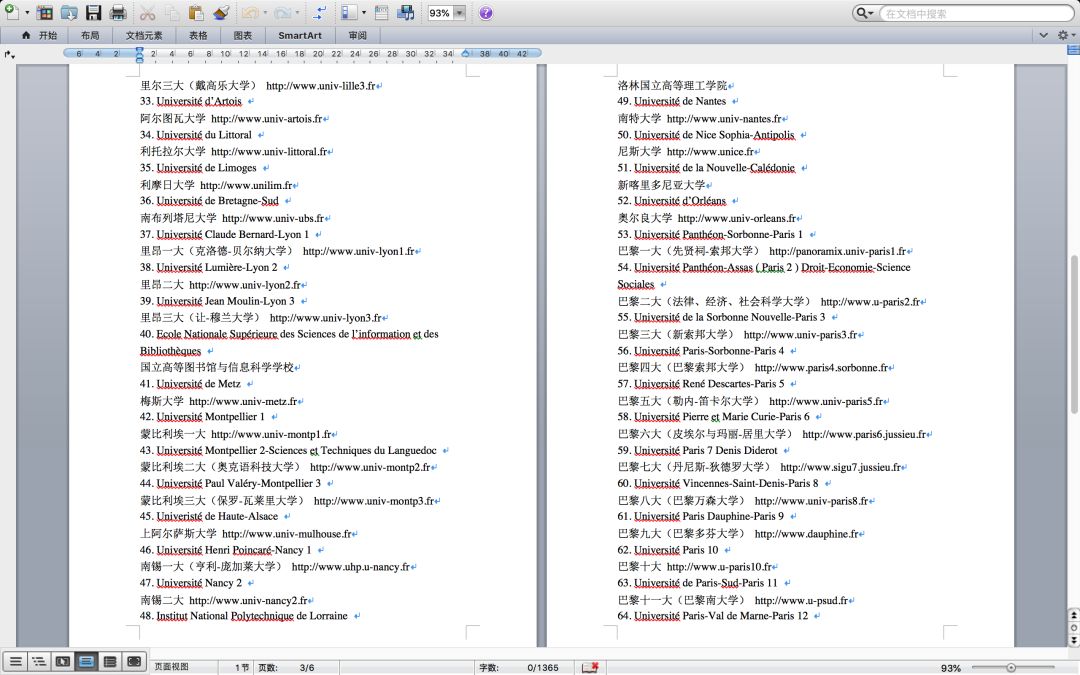
Task: Open the Undo history dropdown arrow
Action: click(264, 13)
